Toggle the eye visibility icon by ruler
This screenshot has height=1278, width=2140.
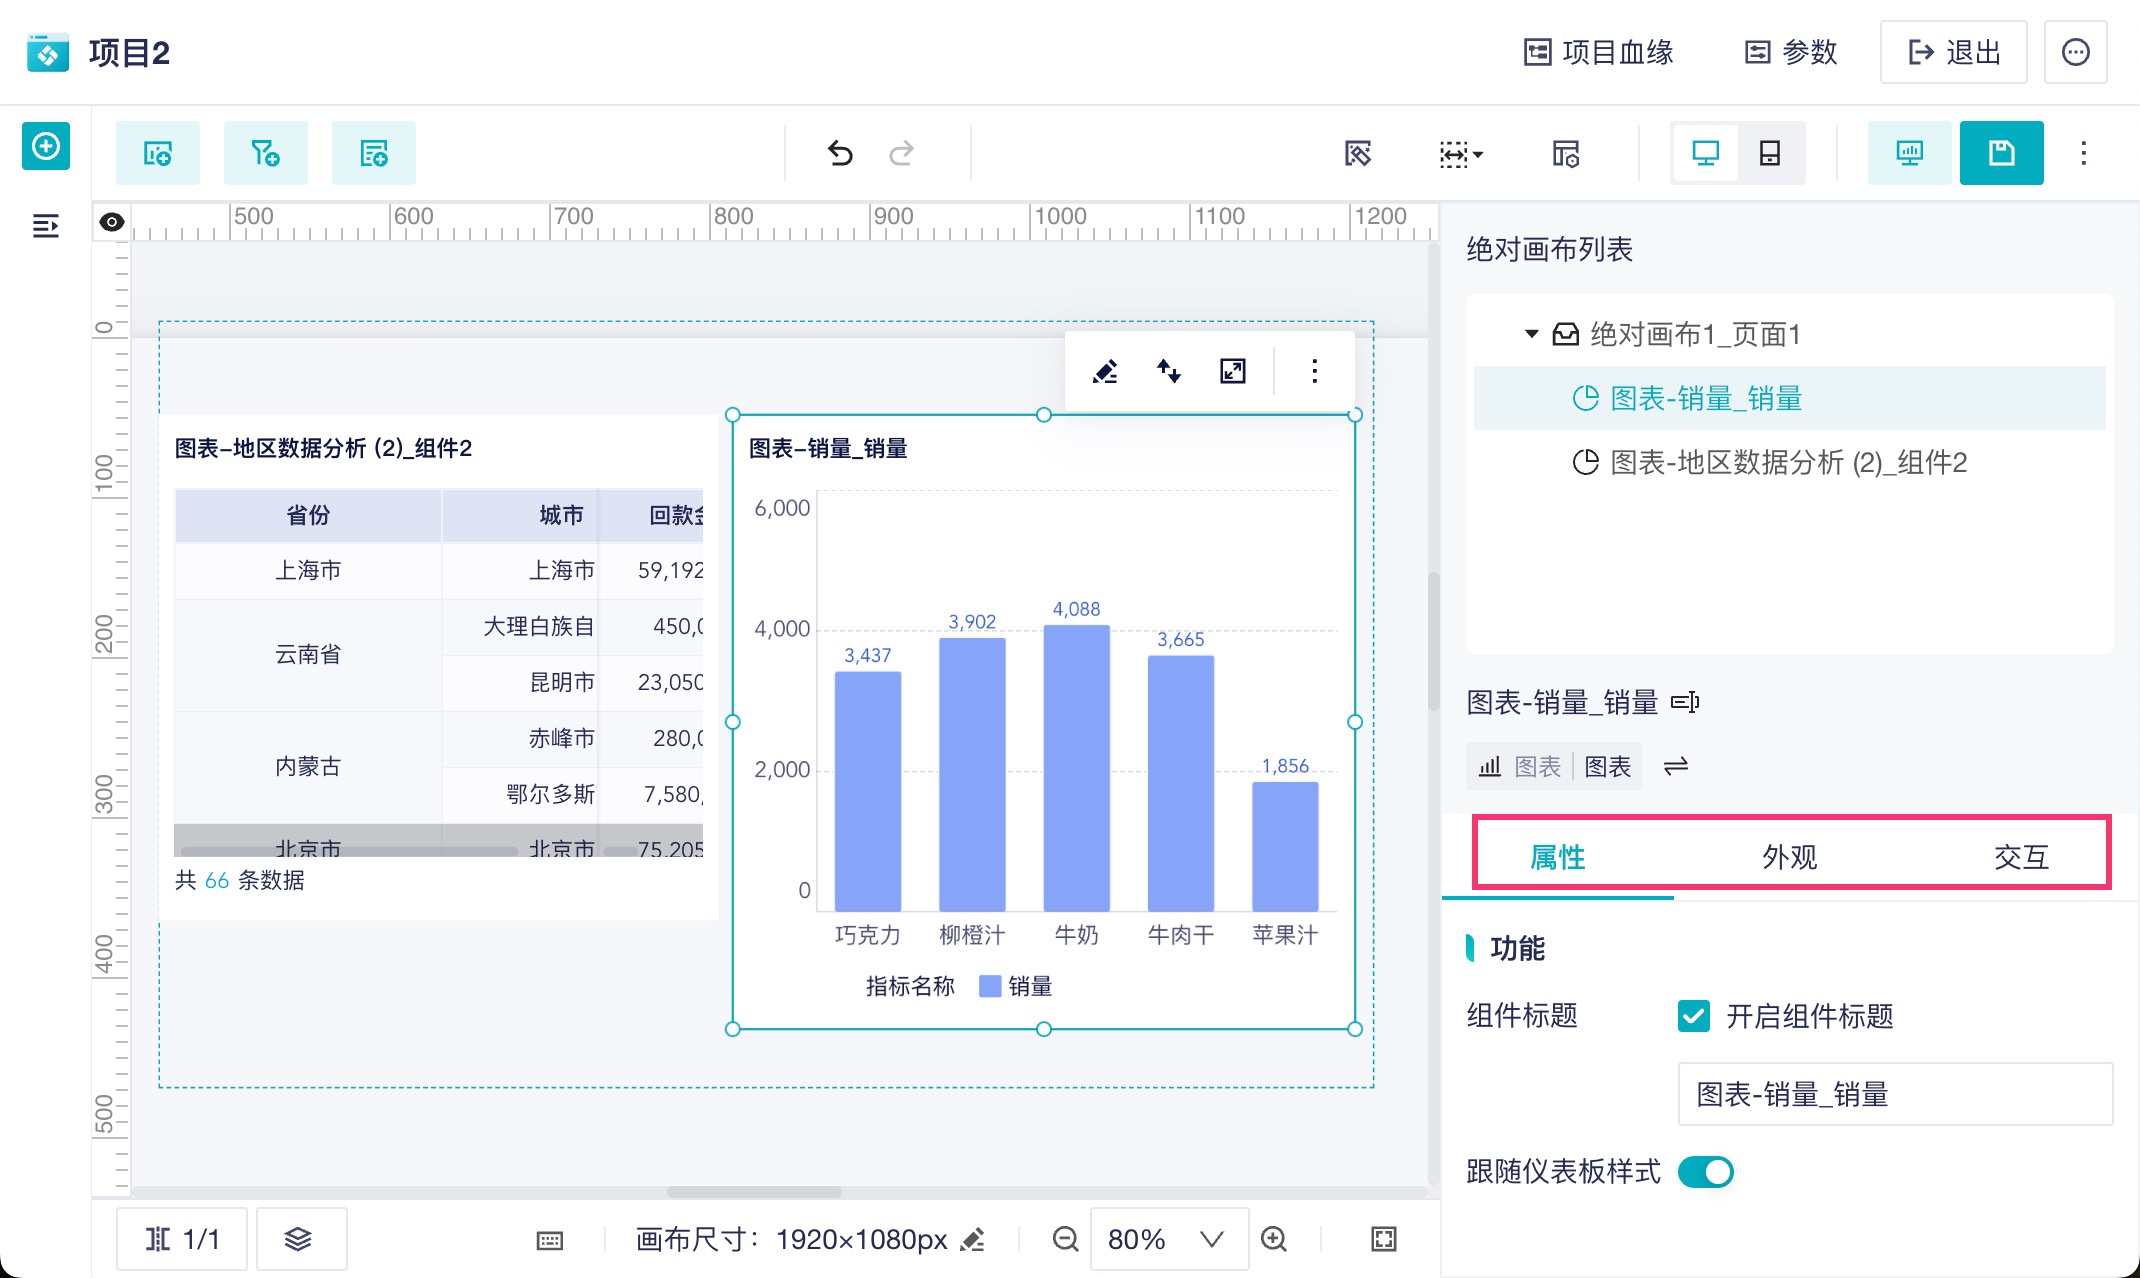[112, 222]
